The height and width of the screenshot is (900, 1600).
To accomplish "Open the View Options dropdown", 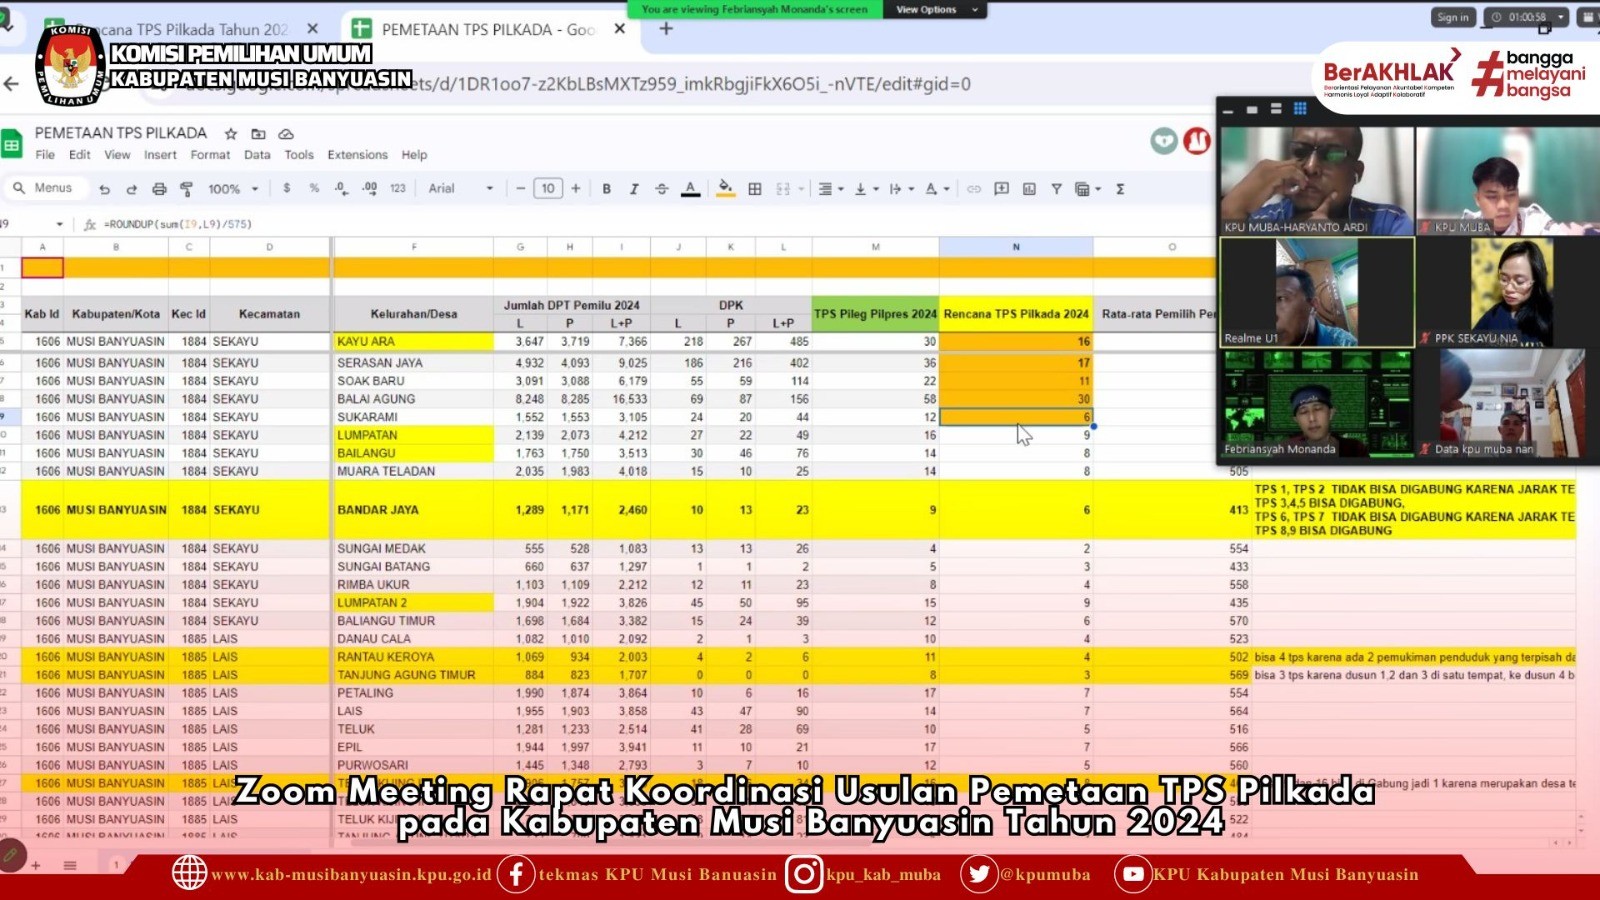I will click(933, 9).
